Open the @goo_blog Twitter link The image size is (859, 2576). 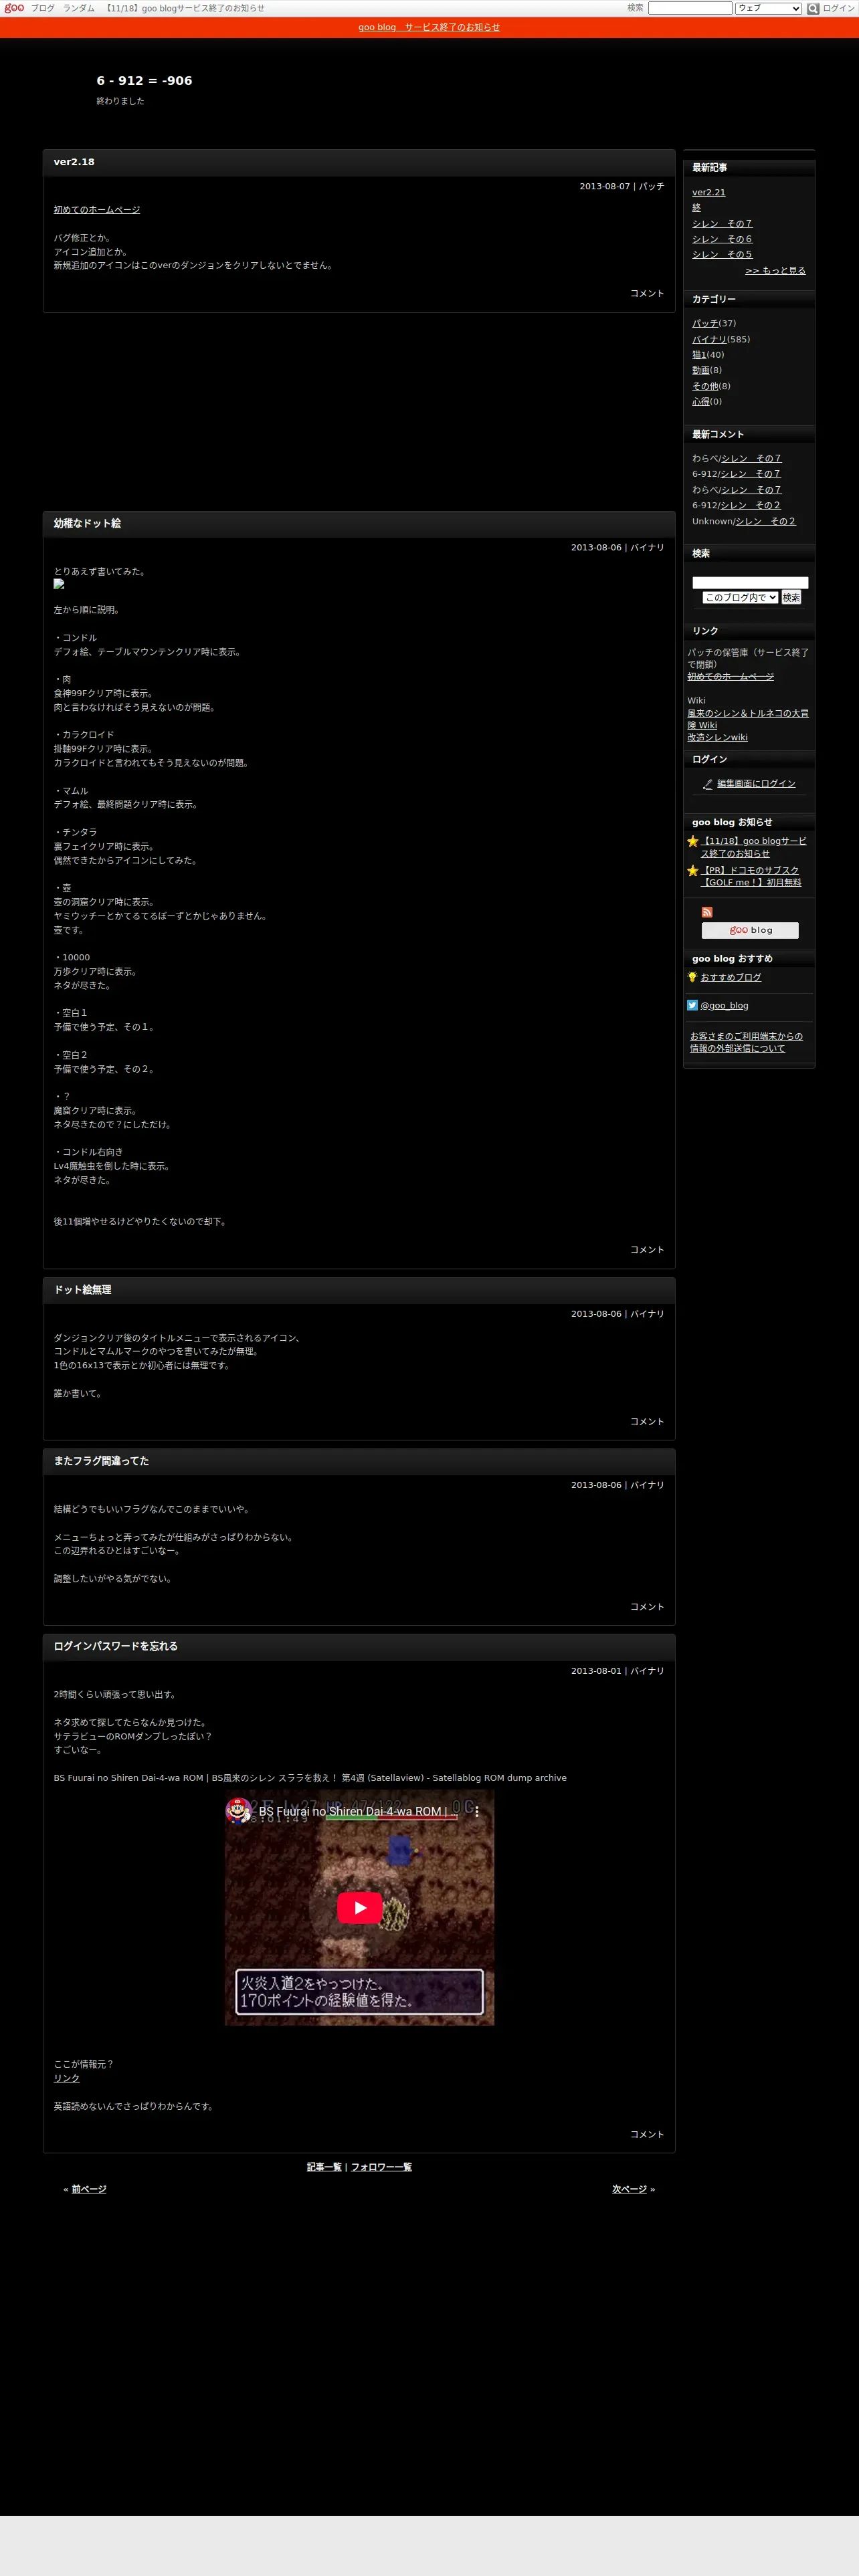click(x=724, y=1006)
